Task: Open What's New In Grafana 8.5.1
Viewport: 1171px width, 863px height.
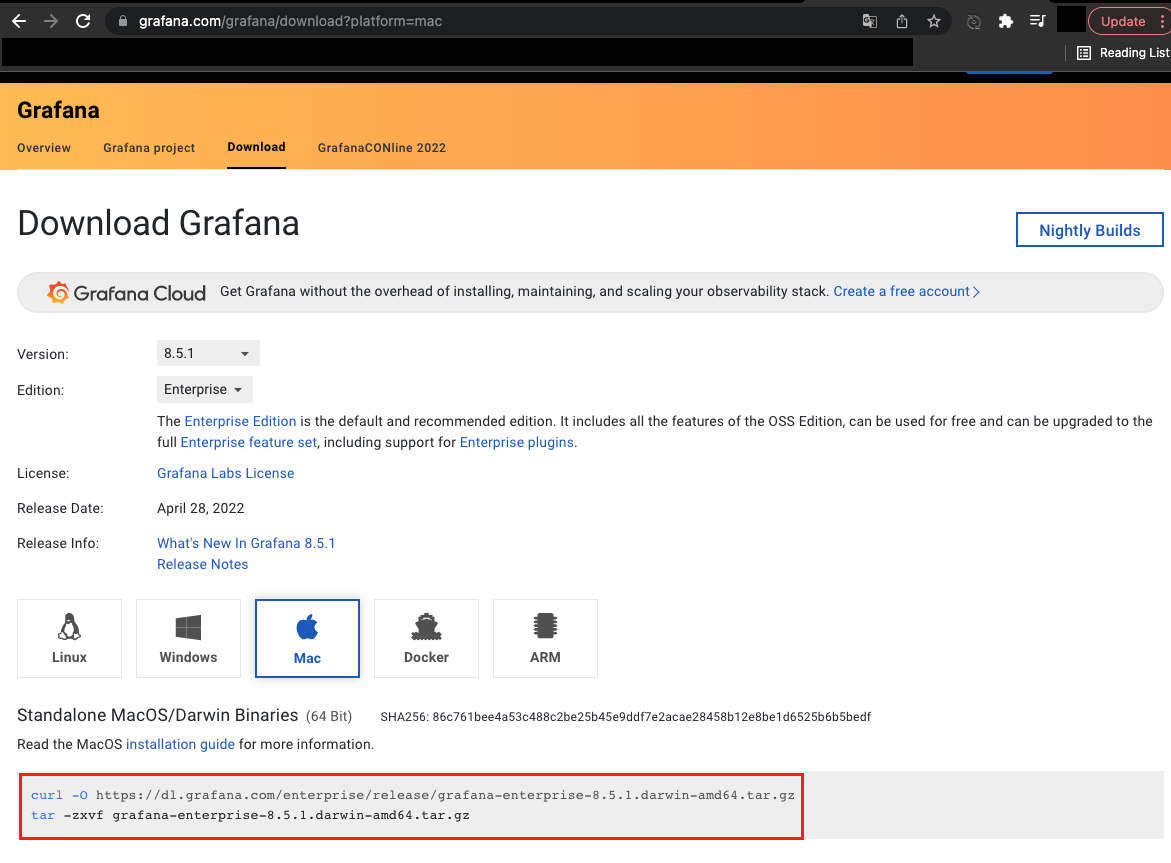Action: point(246,543)
